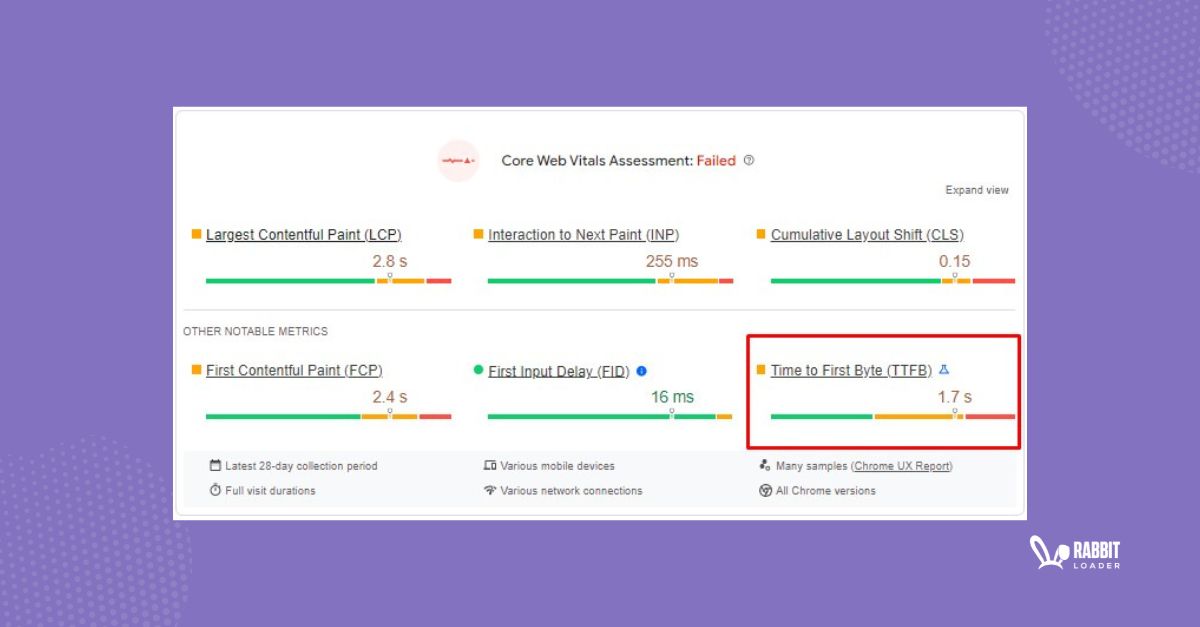Click the Rabbit Loader logo
The width and height of the screenshot is (1200, 627).
click(x=1076, y=553)
